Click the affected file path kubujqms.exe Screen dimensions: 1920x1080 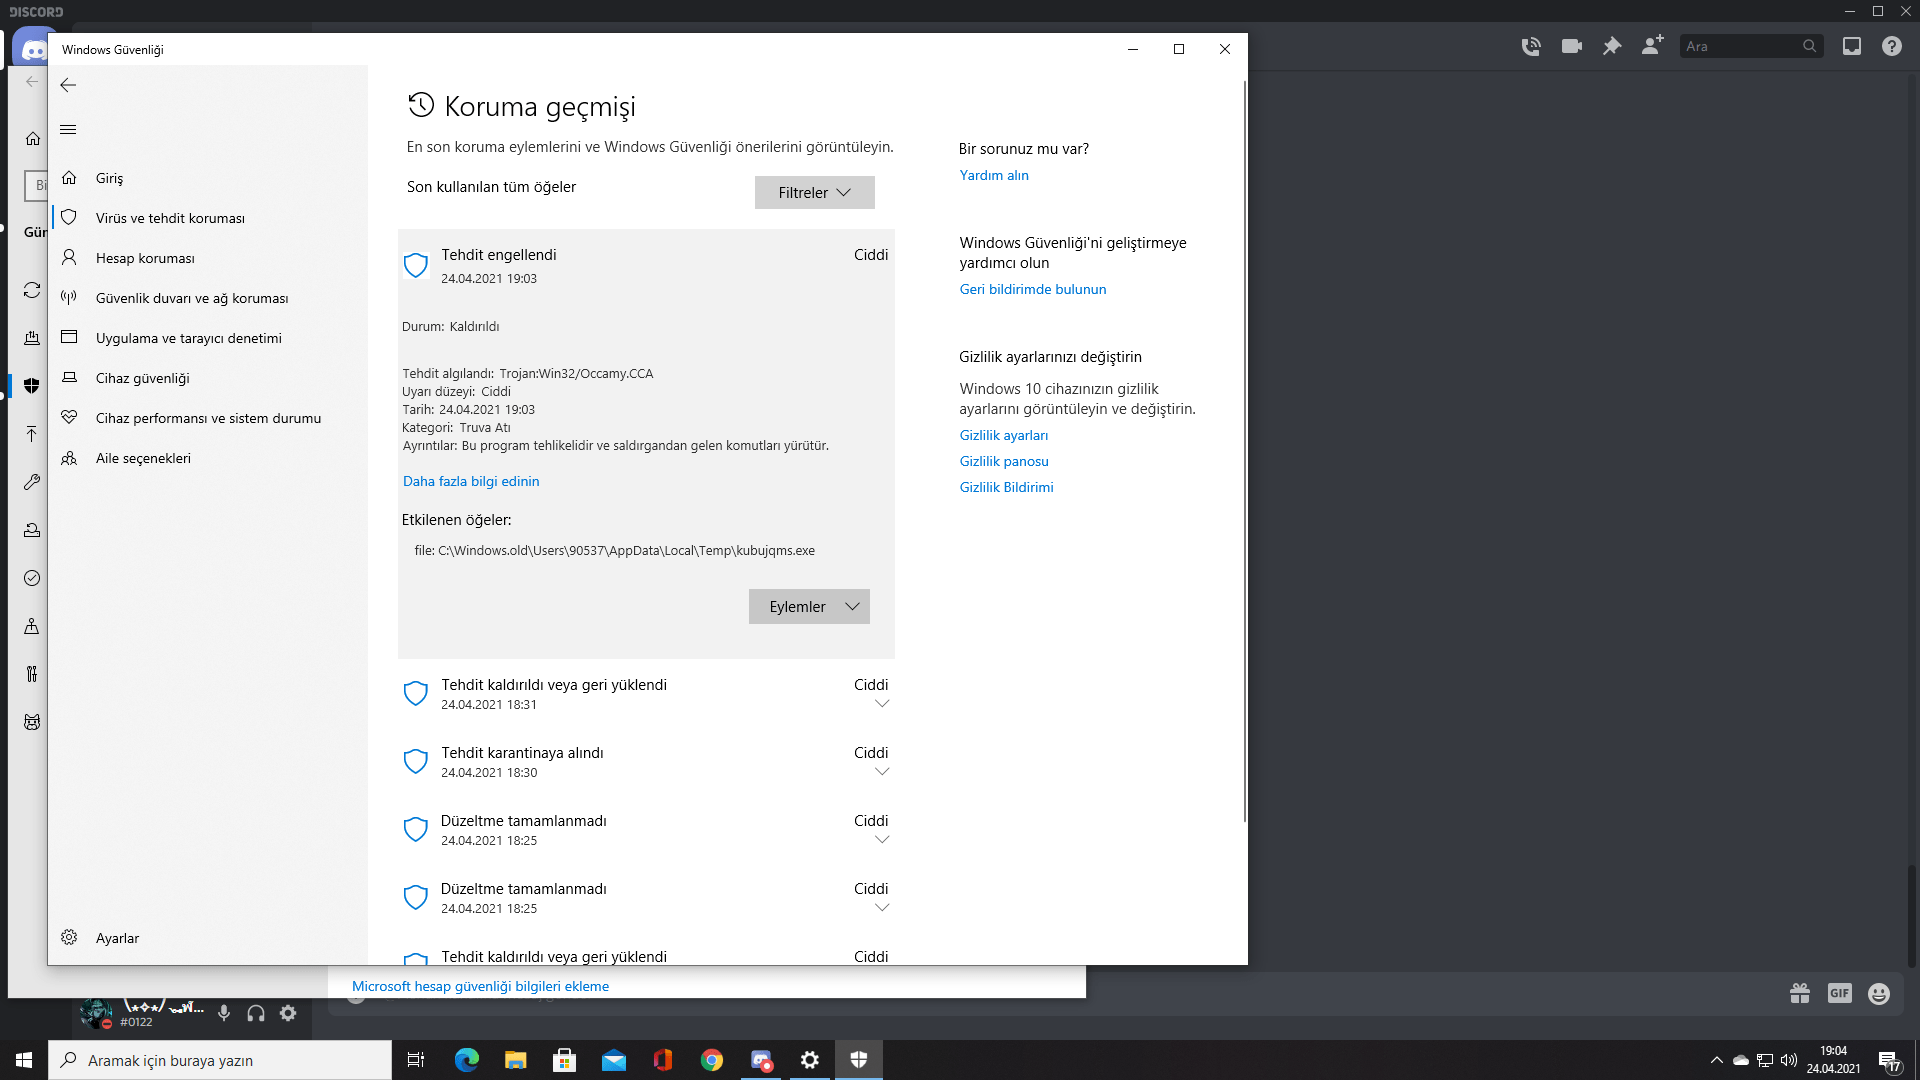pos(615,551)
